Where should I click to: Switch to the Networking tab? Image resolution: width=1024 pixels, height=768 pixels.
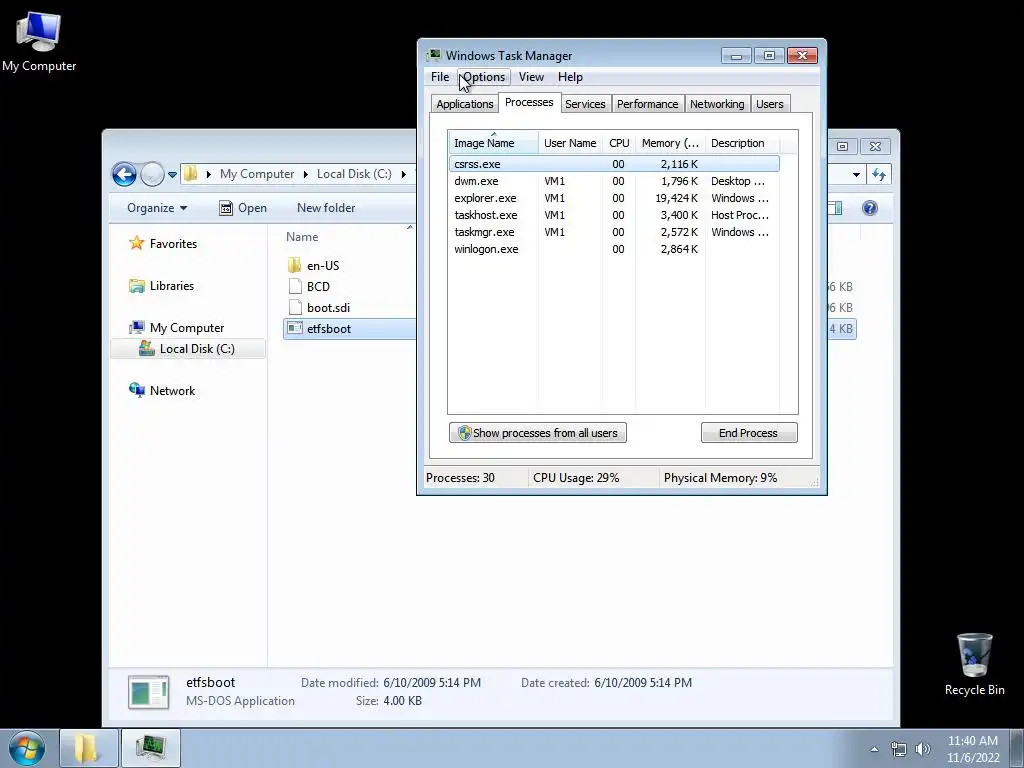(717, 104)
